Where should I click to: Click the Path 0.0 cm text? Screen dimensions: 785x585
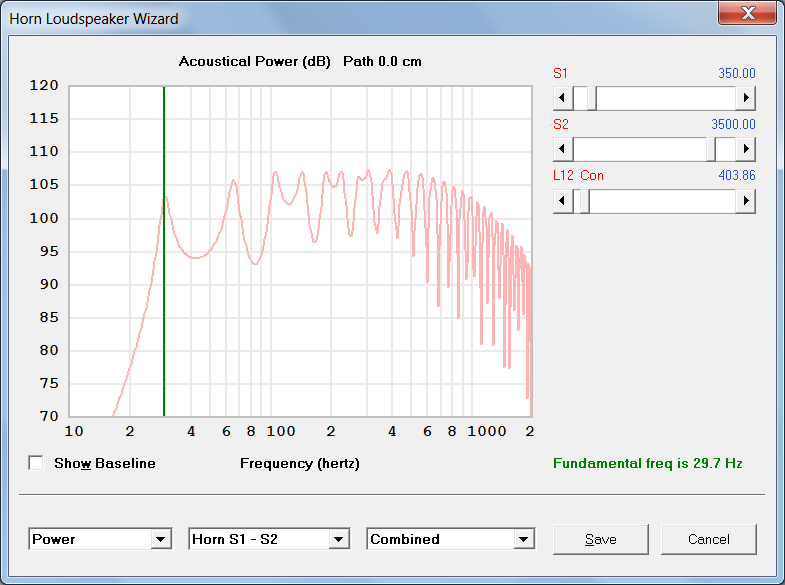382,62
